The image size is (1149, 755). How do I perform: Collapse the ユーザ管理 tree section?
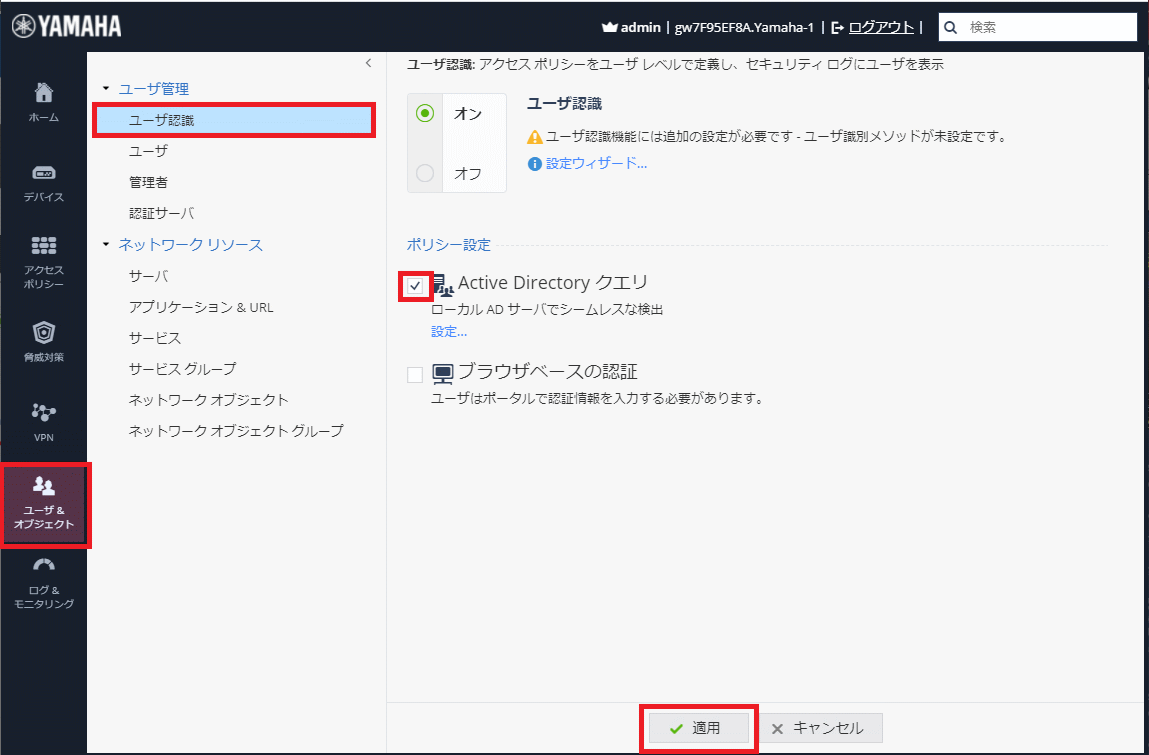coord(106,89)
